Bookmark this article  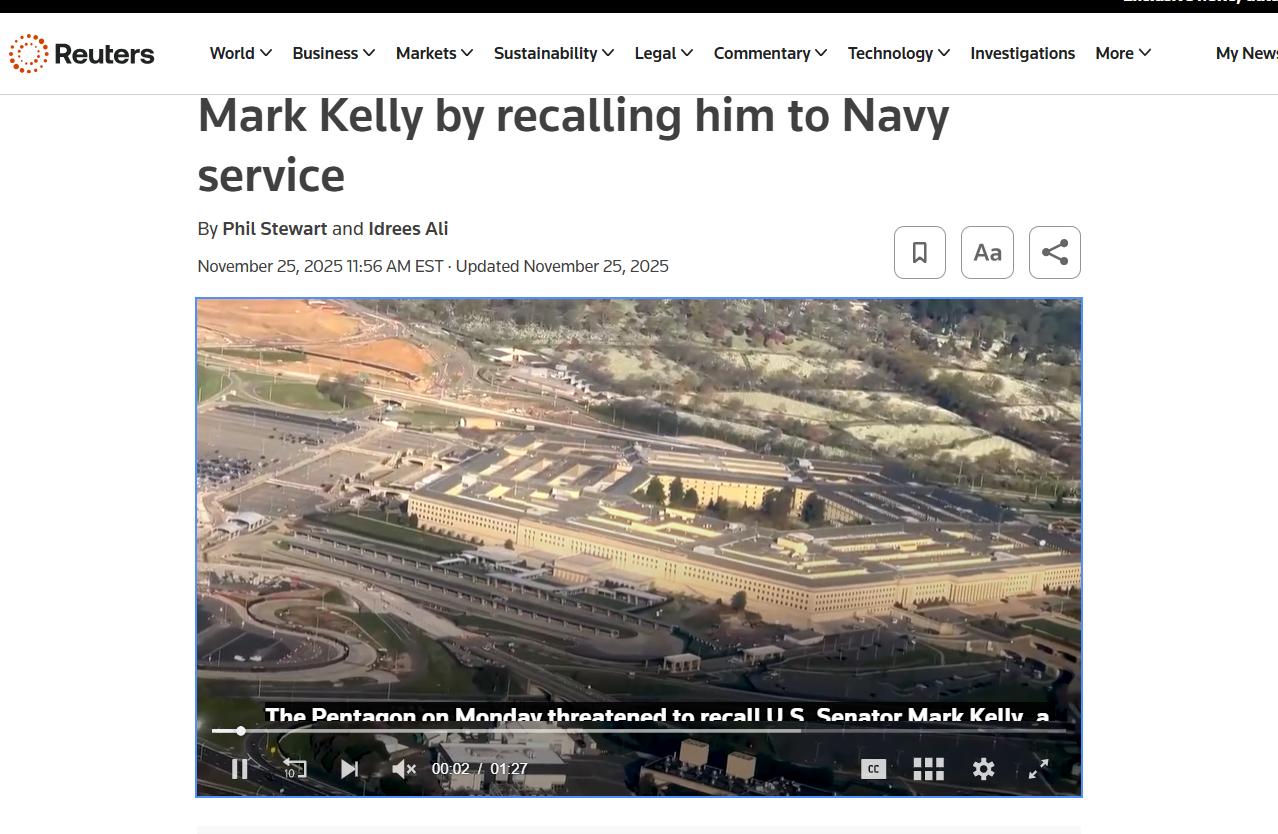click(920, 252)
